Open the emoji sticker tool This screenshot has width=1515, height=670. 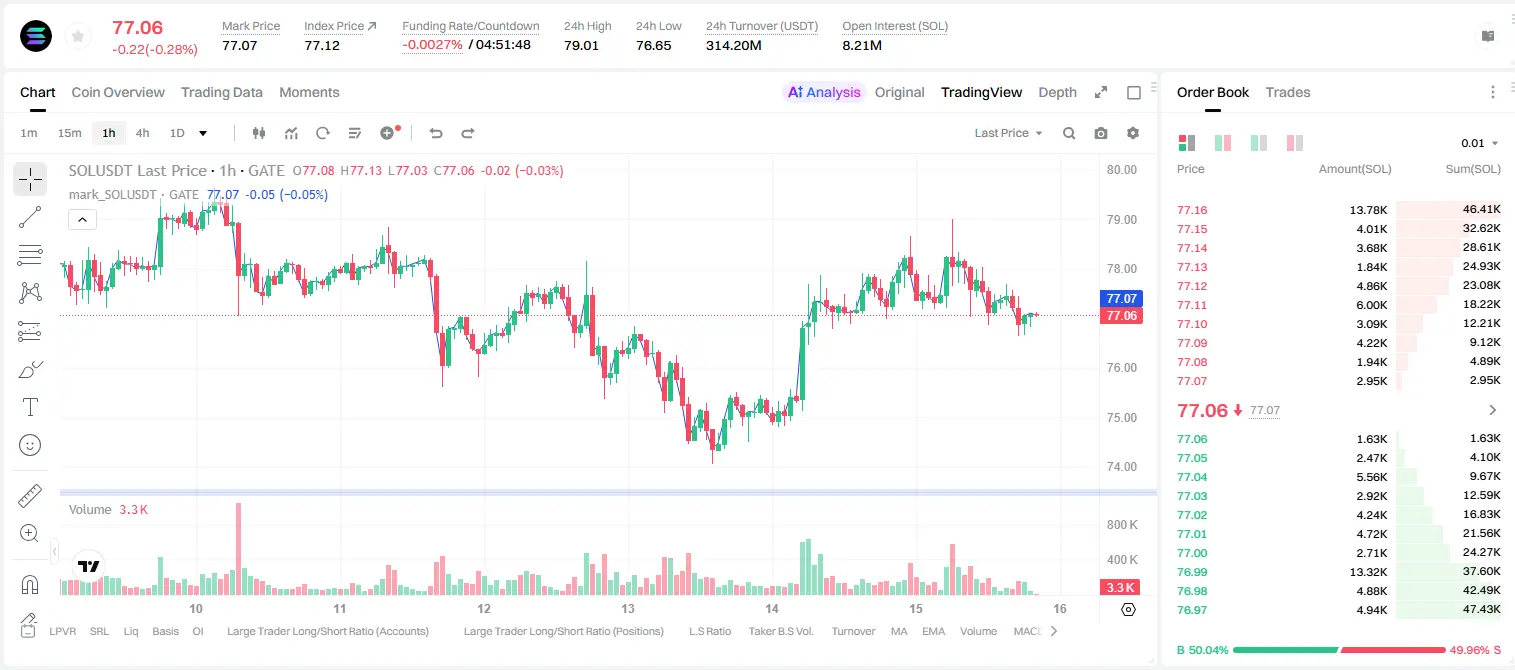click(x=30, y=445)
